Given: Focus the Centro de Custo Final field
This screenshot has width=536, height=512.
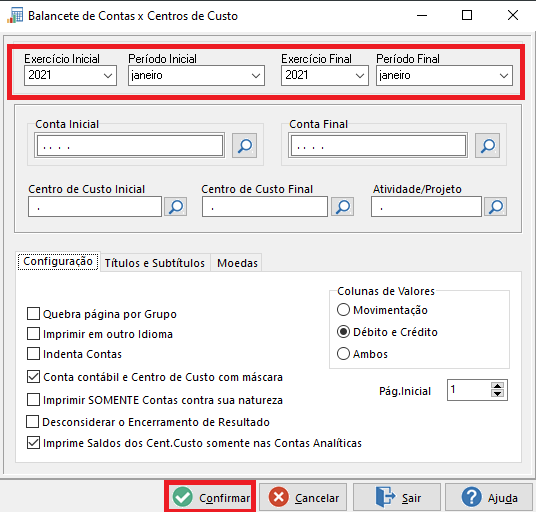Looking at the screenshot, I should [x=265, y=206].
